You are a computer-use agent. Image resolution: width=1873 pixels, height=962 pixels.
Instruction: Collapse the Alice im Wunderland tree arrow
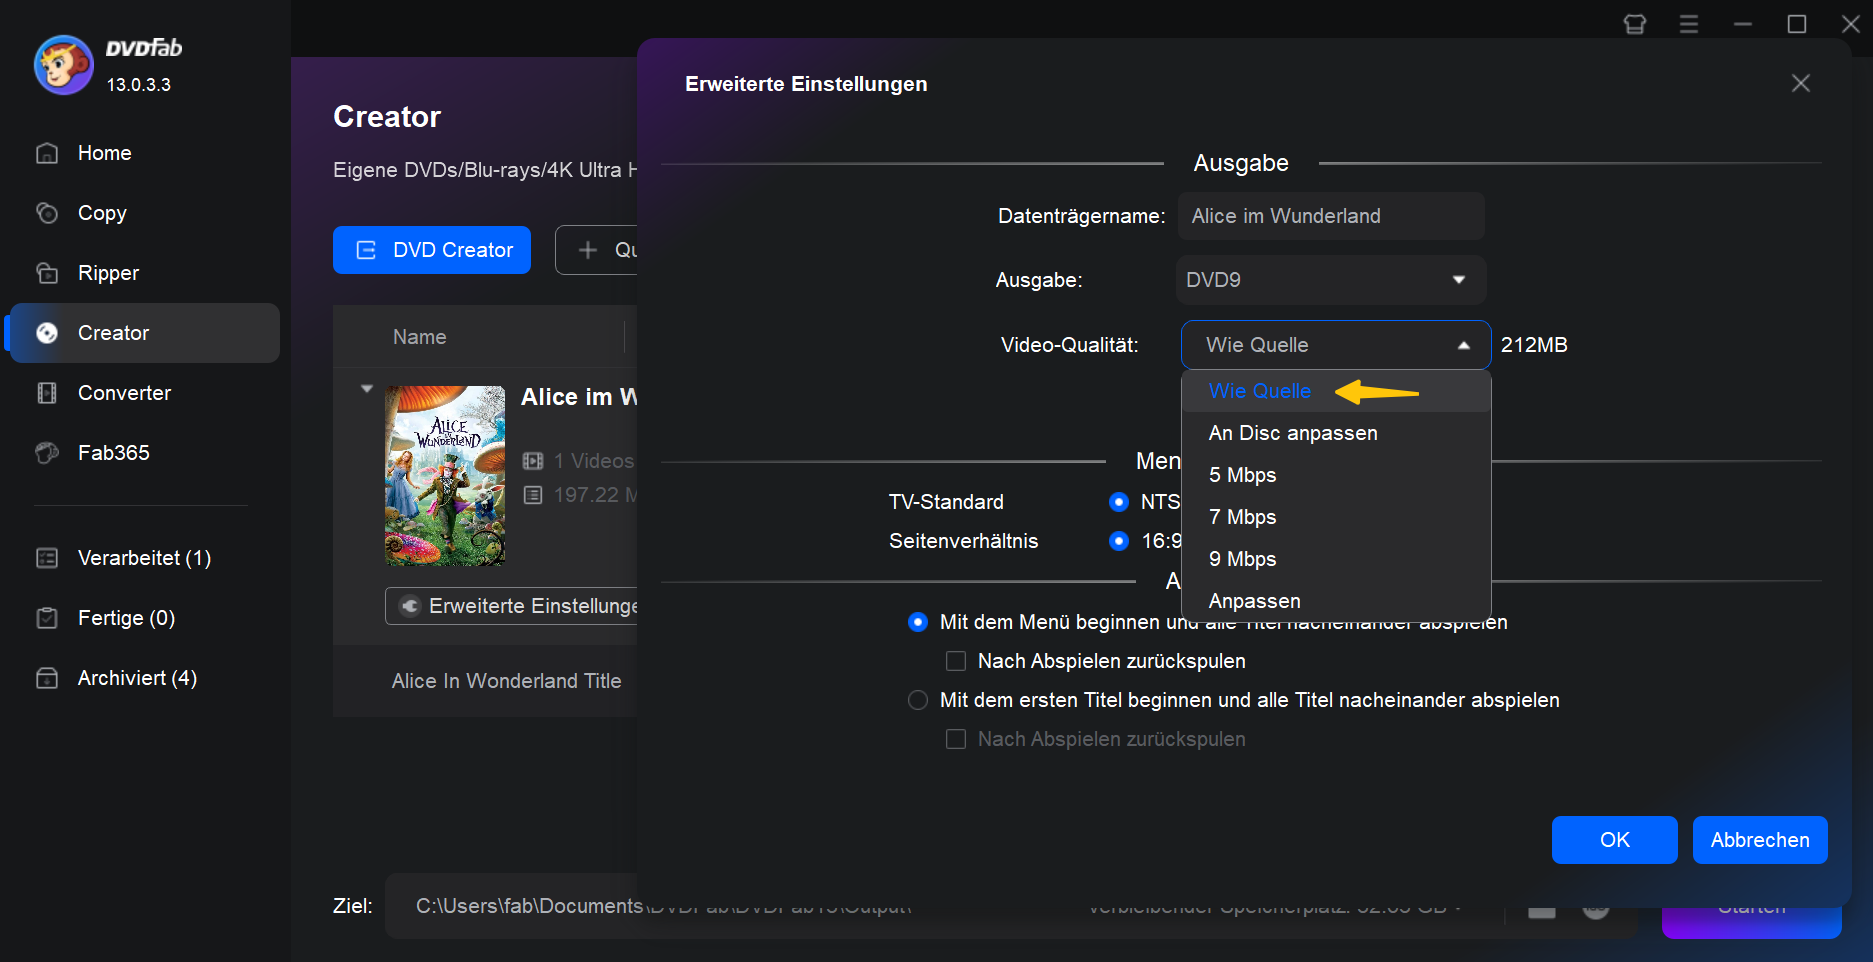coord(367,388)
